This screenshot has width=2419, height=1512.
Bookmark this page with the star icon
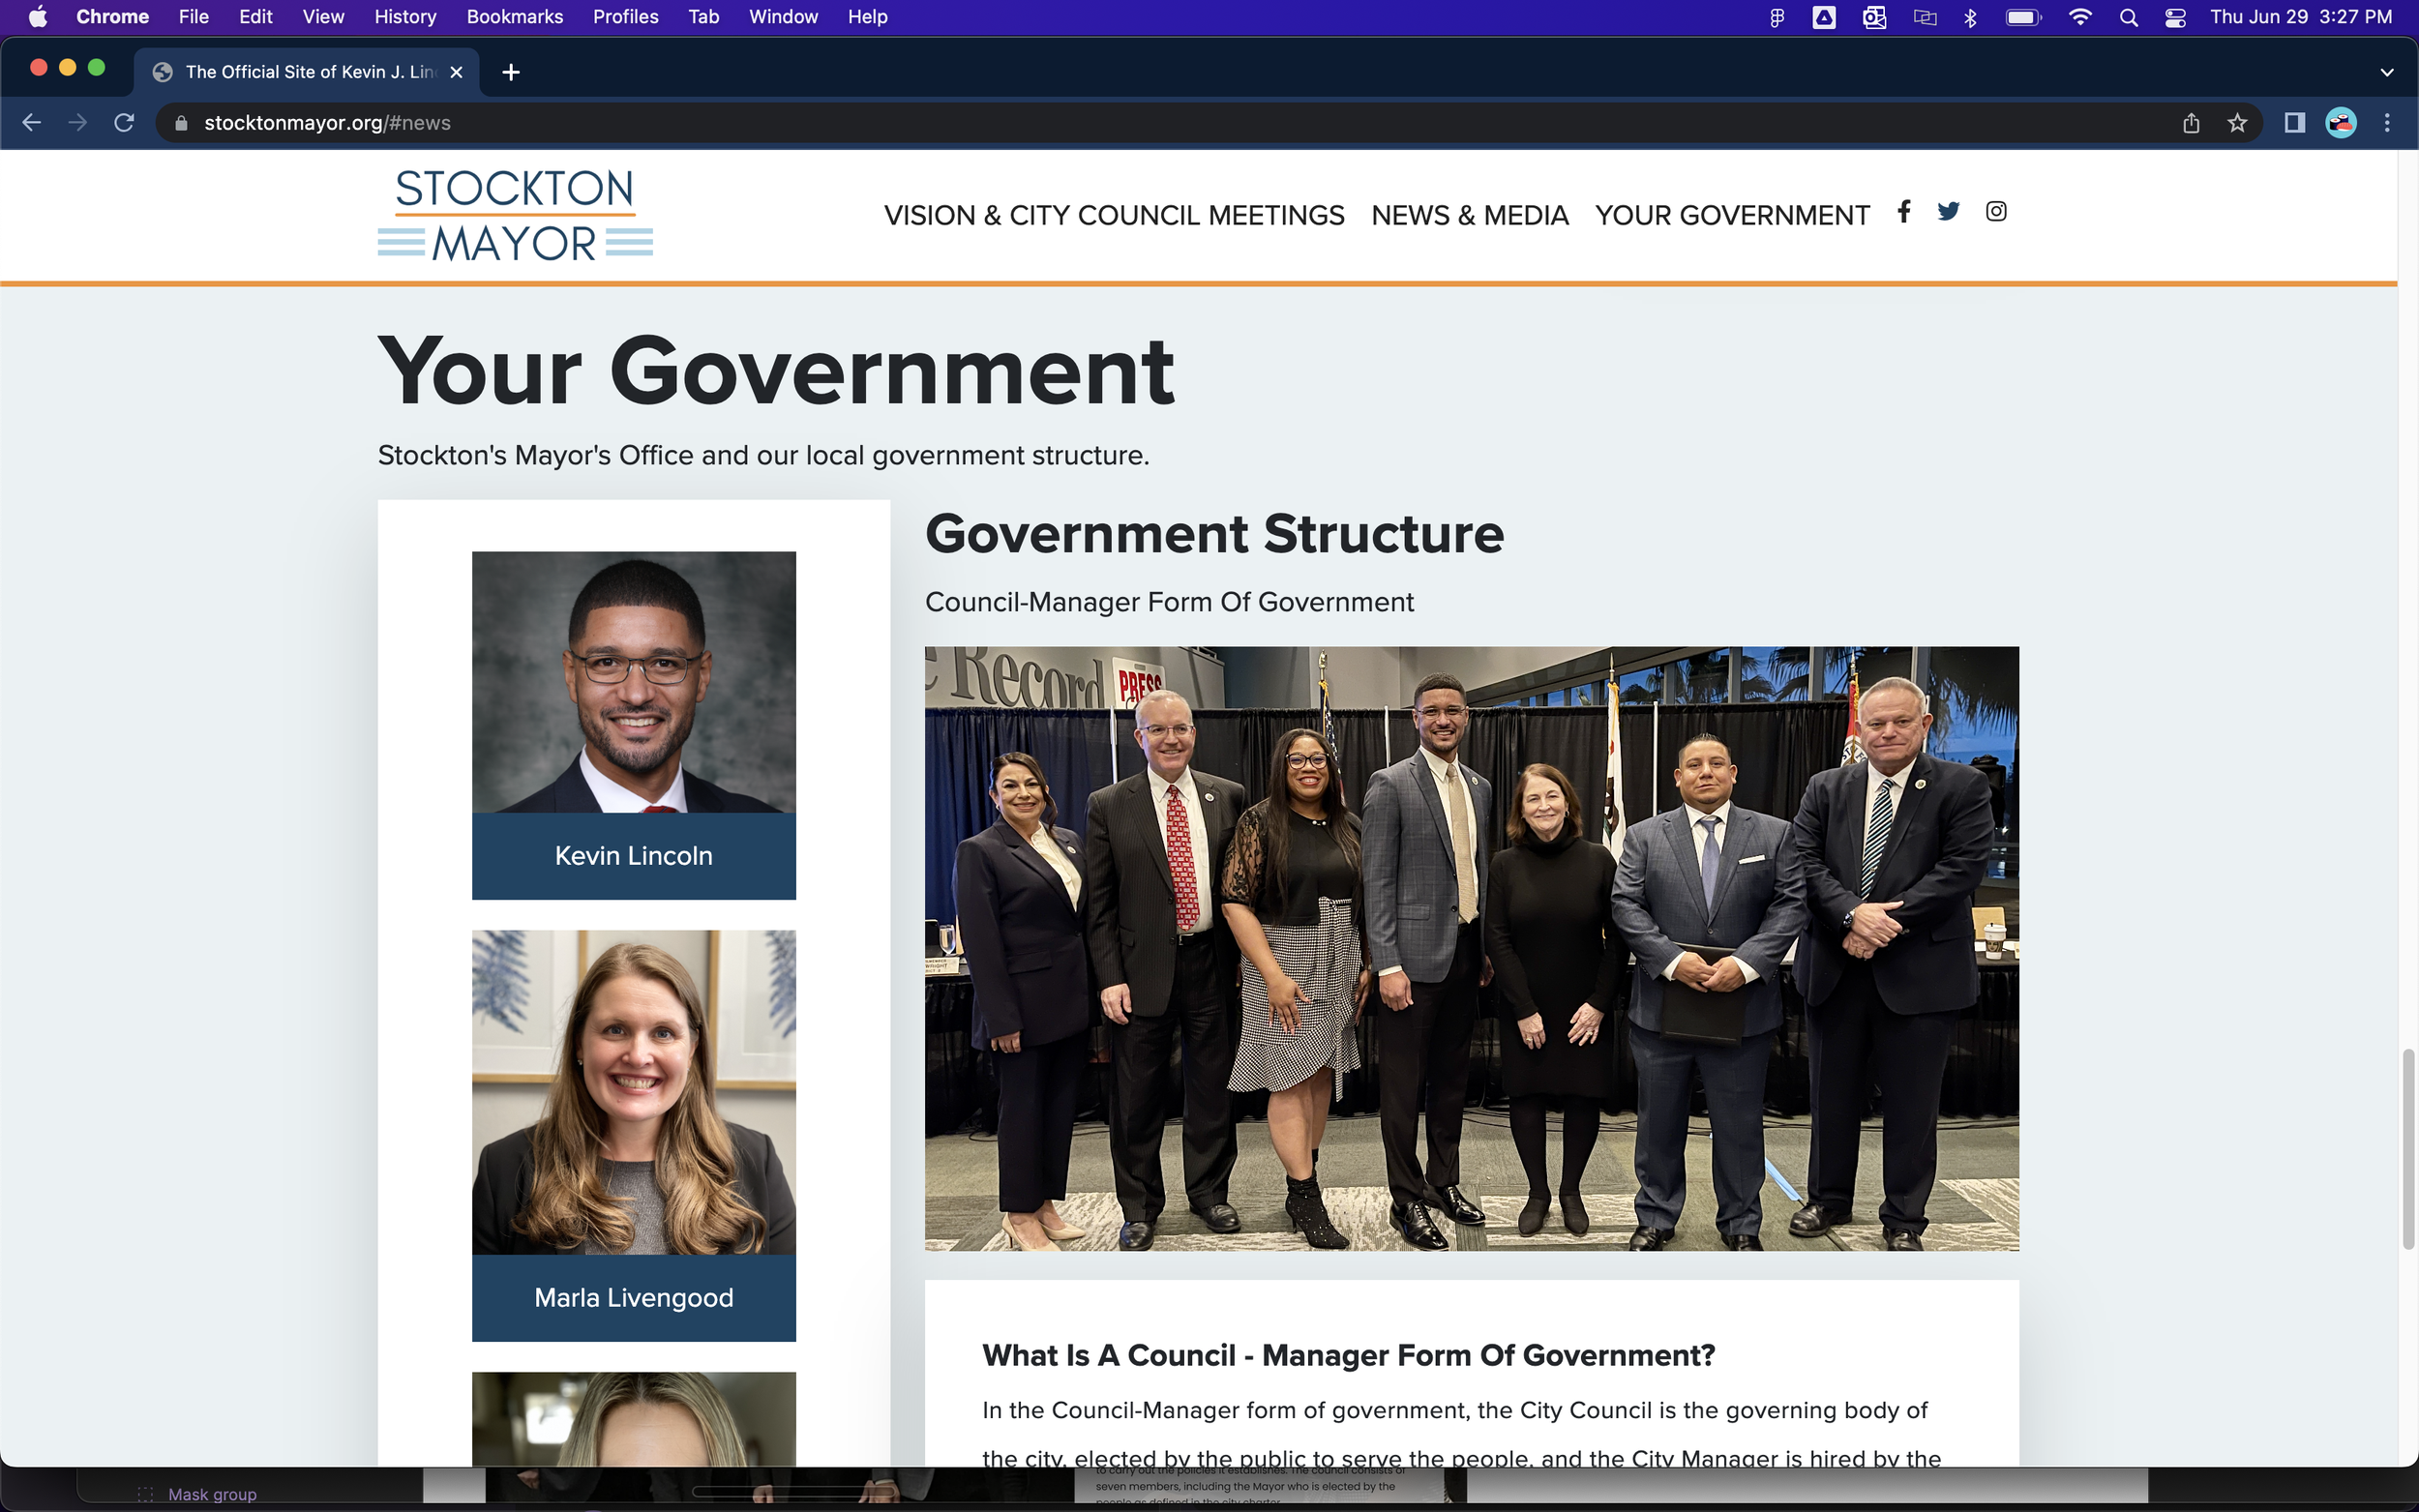coord(2237,123)
